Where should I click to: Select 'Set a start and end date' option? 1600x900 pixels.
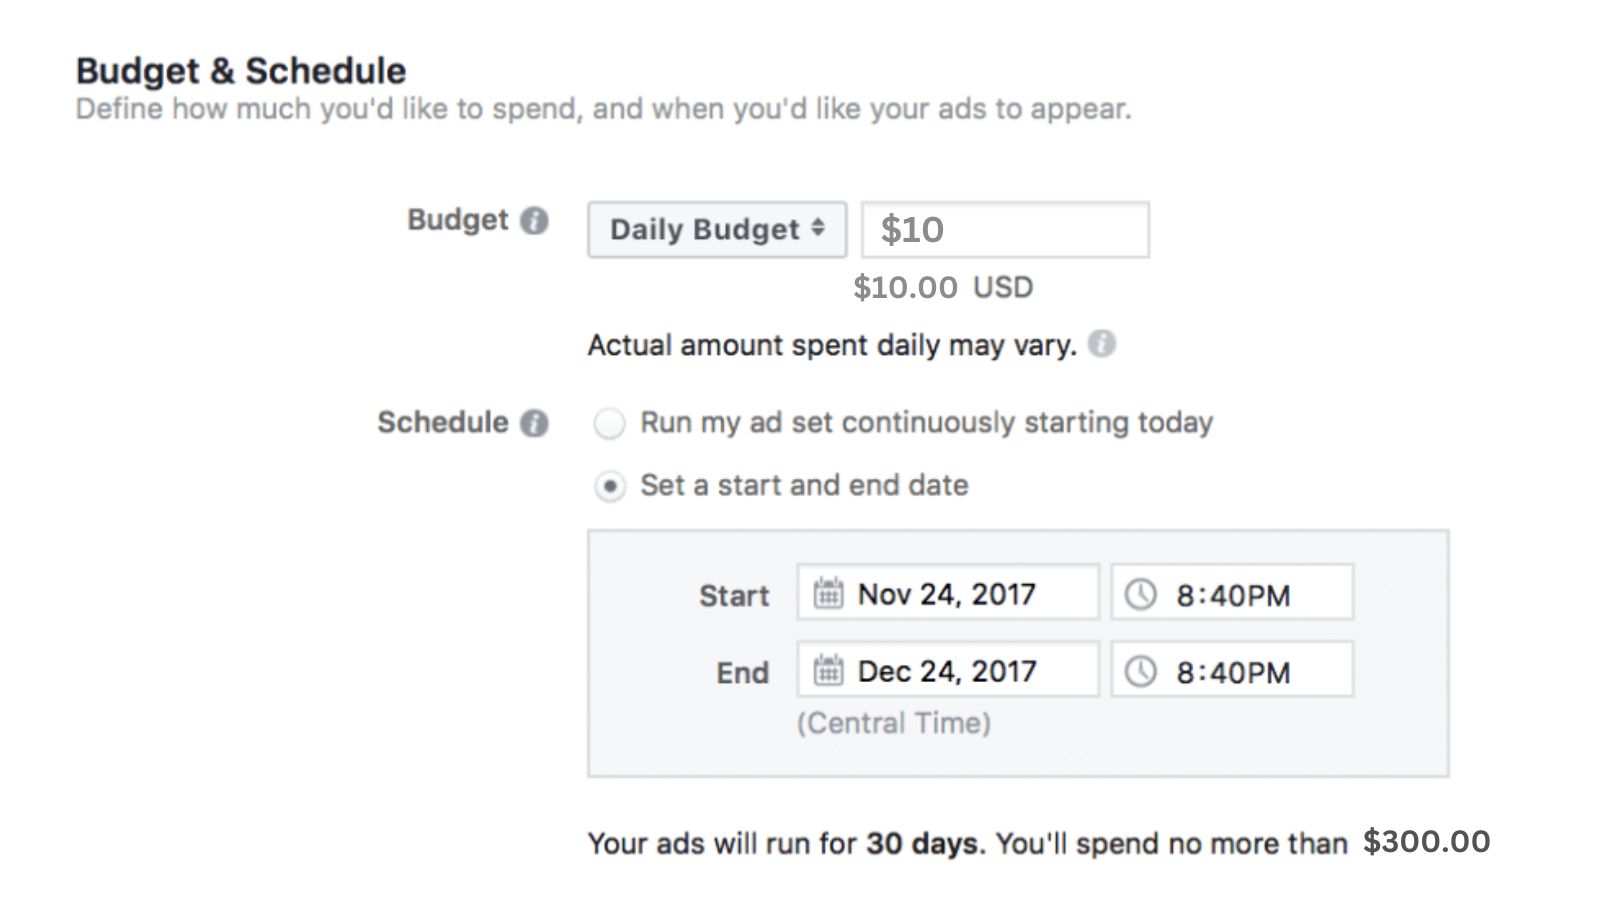coord(610,487)
